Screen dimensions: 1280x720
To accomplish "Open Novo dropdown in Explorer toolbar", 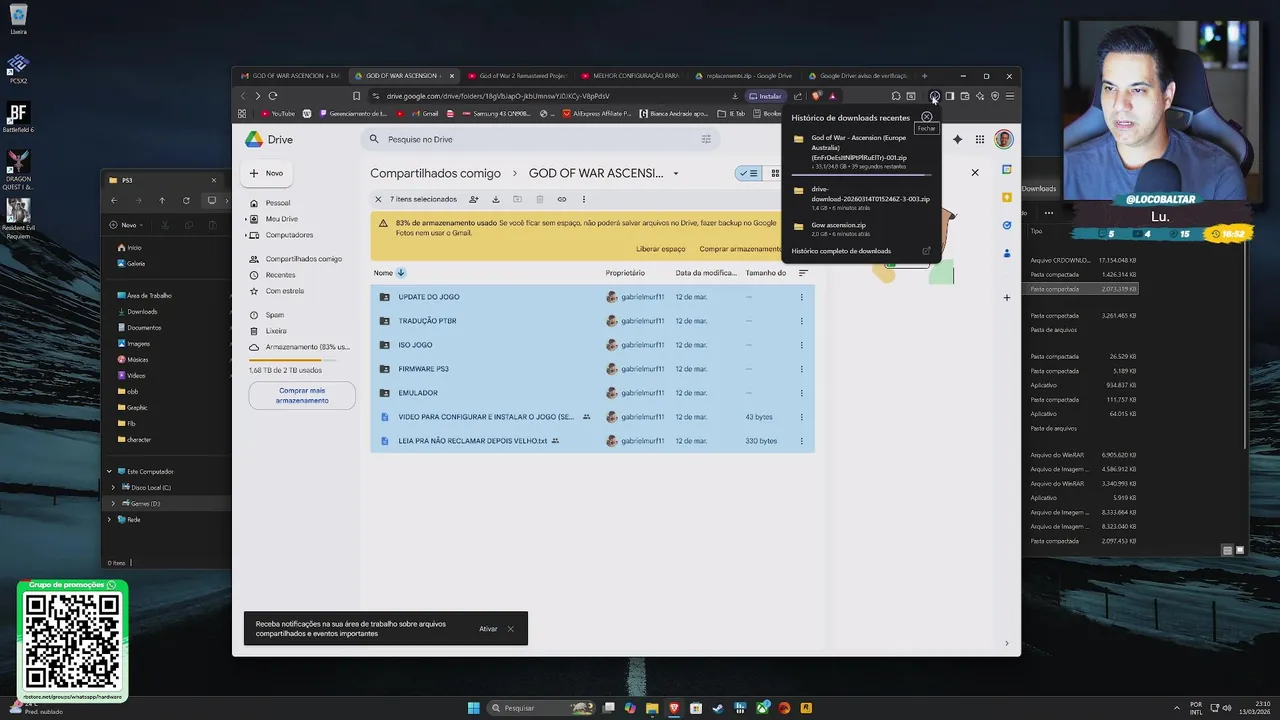I will (x=128, y=225).
